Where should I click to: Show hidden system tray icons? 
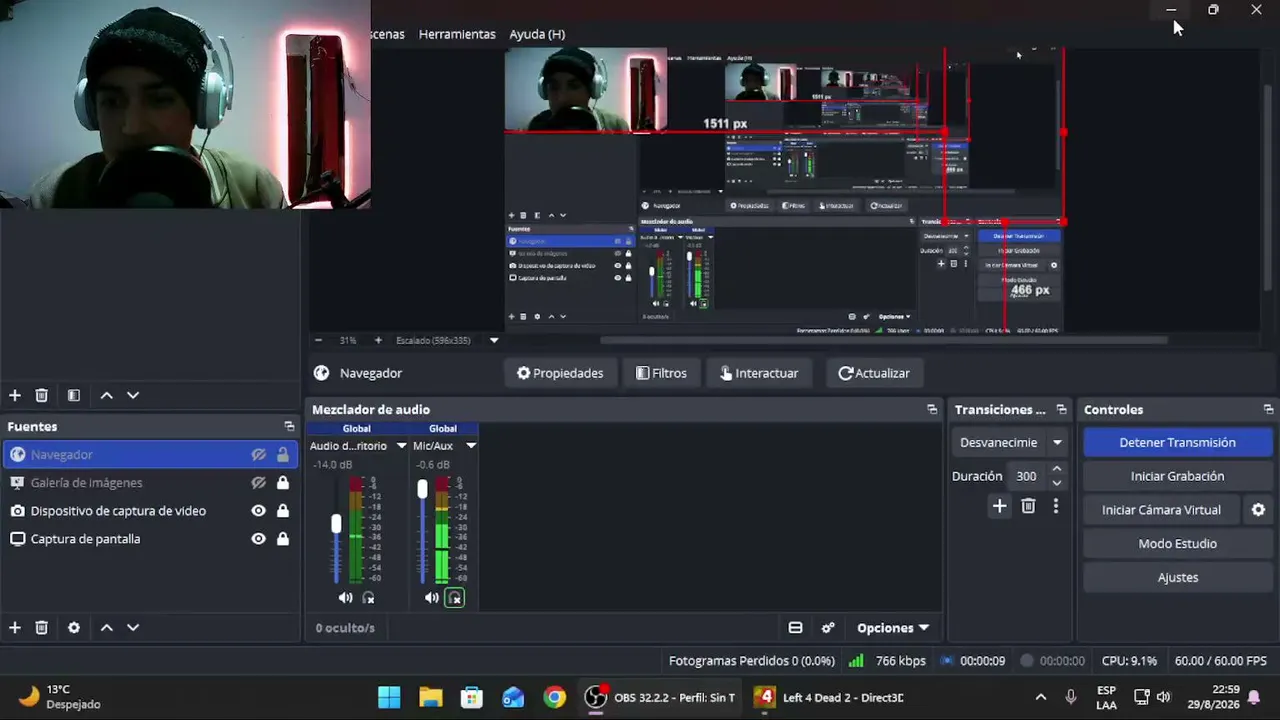[x=1041, y=697]
